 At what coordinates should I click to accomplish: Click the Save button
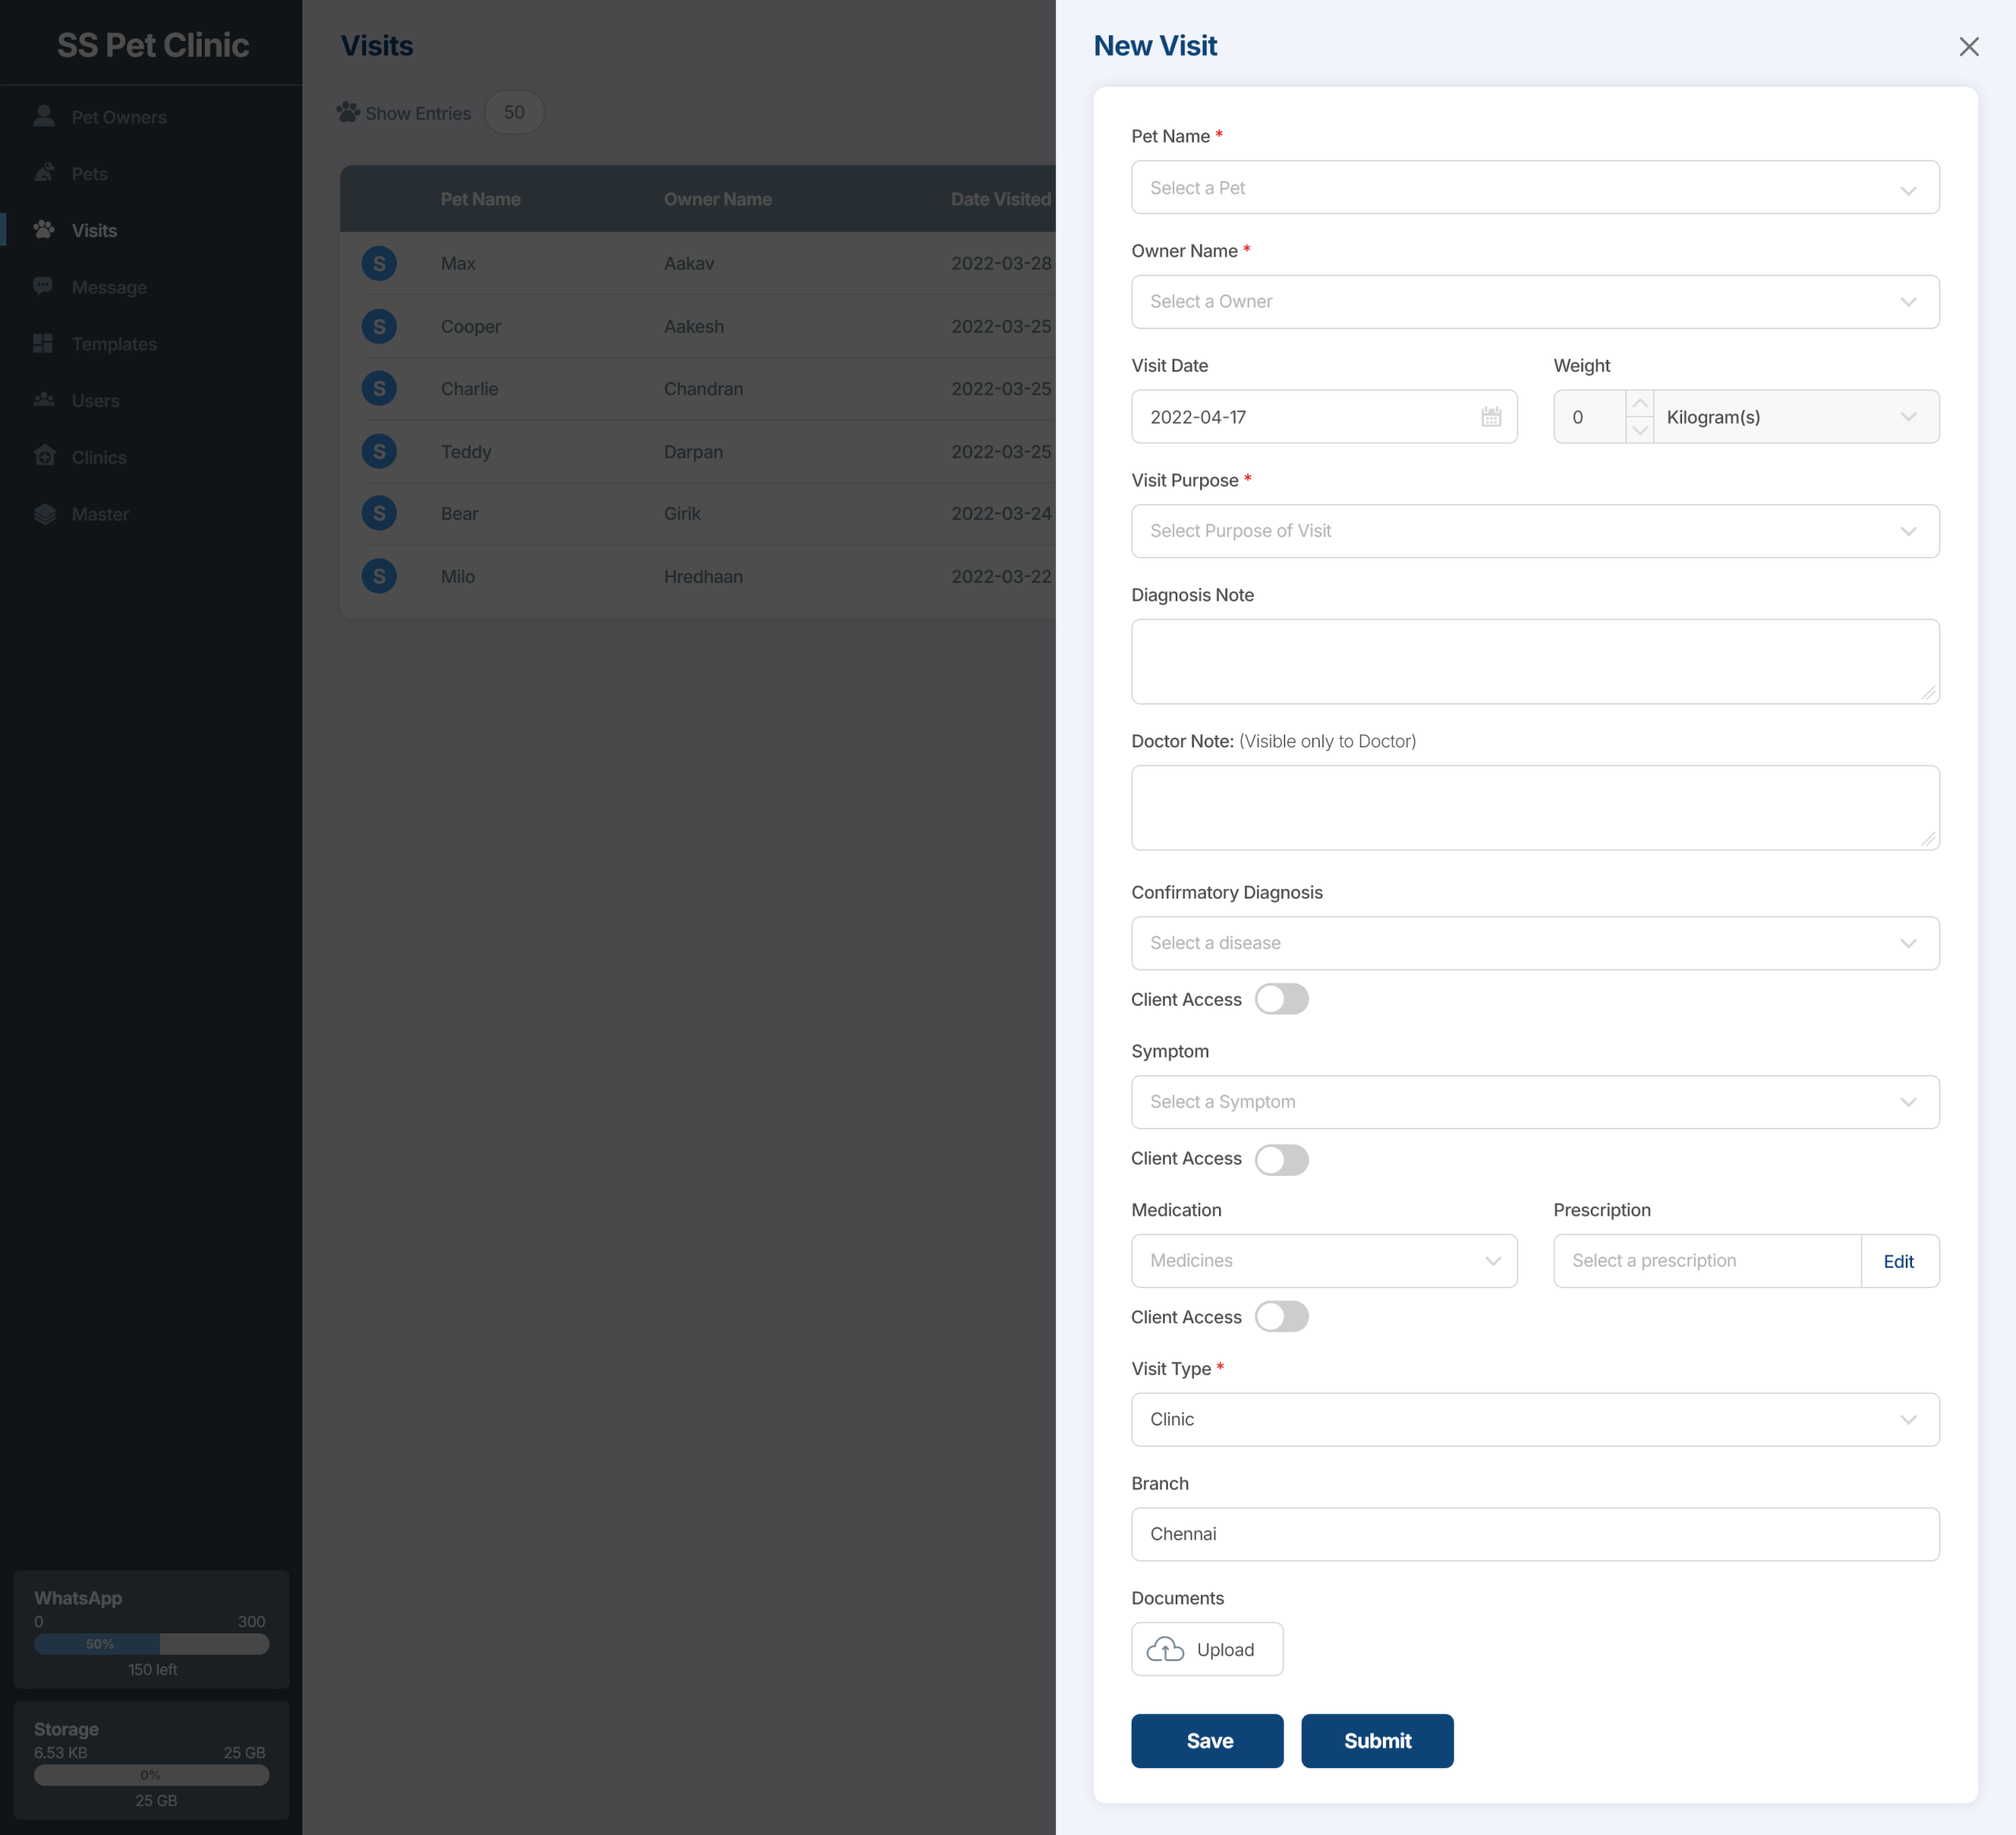[1207, 1741]
